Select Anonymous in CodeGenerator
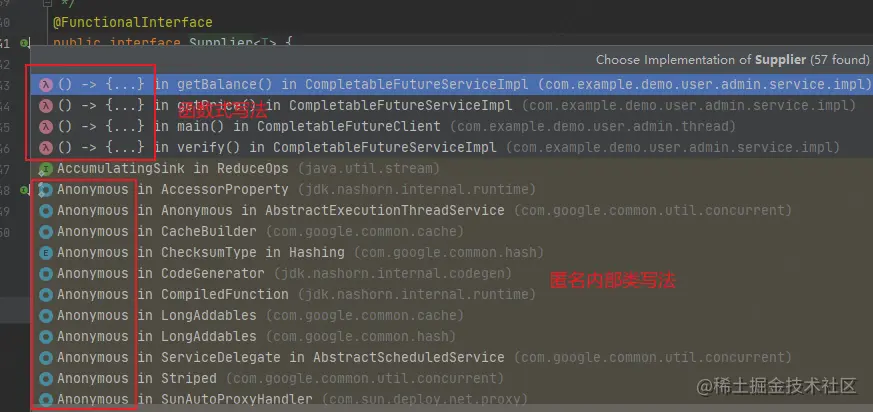 pos(451,273)
